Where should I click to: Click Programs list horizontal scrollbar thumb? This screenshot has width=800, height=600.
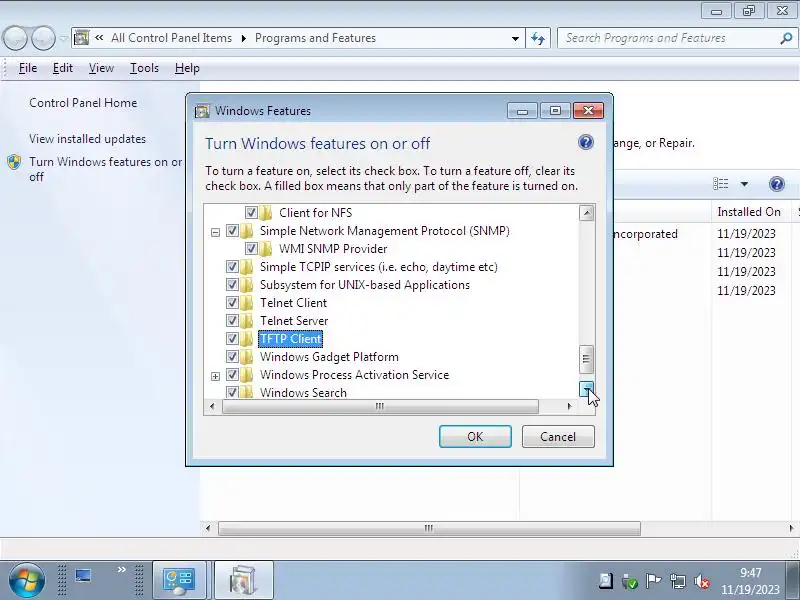click(429, 528)
